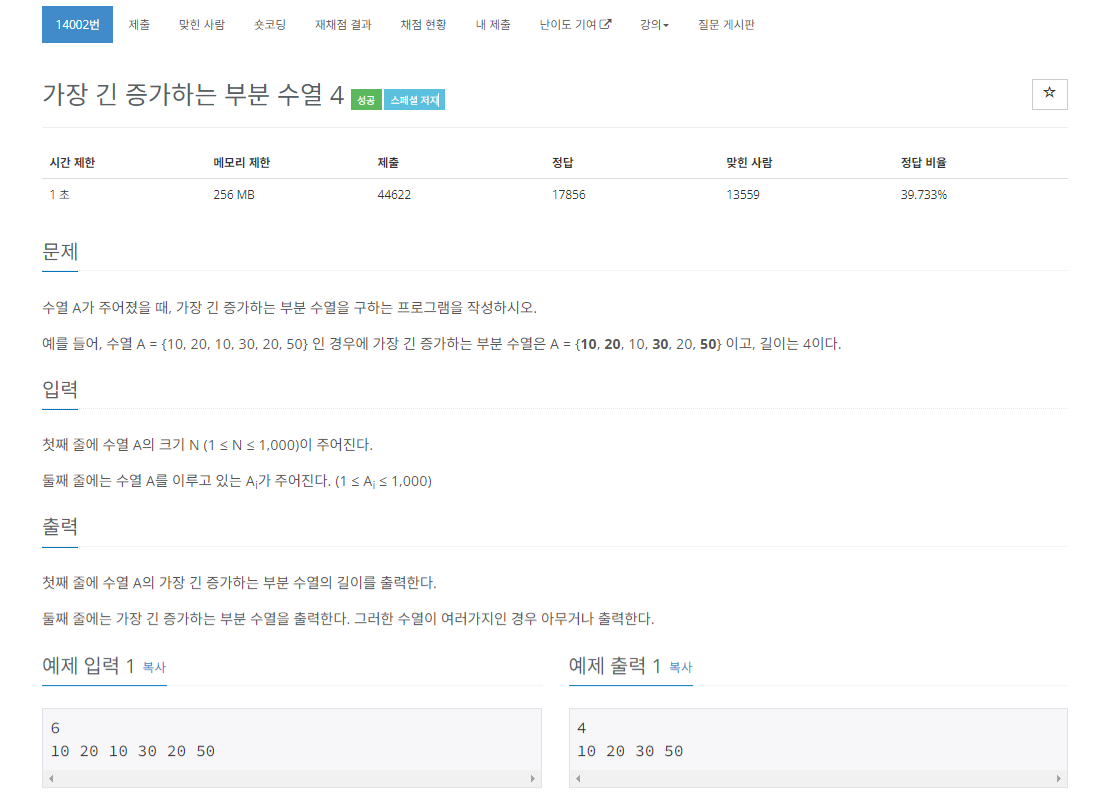This screenshot has height=807, width=1119.
Task: Click left arrow of sample output scrollbar
Action: 577,778
